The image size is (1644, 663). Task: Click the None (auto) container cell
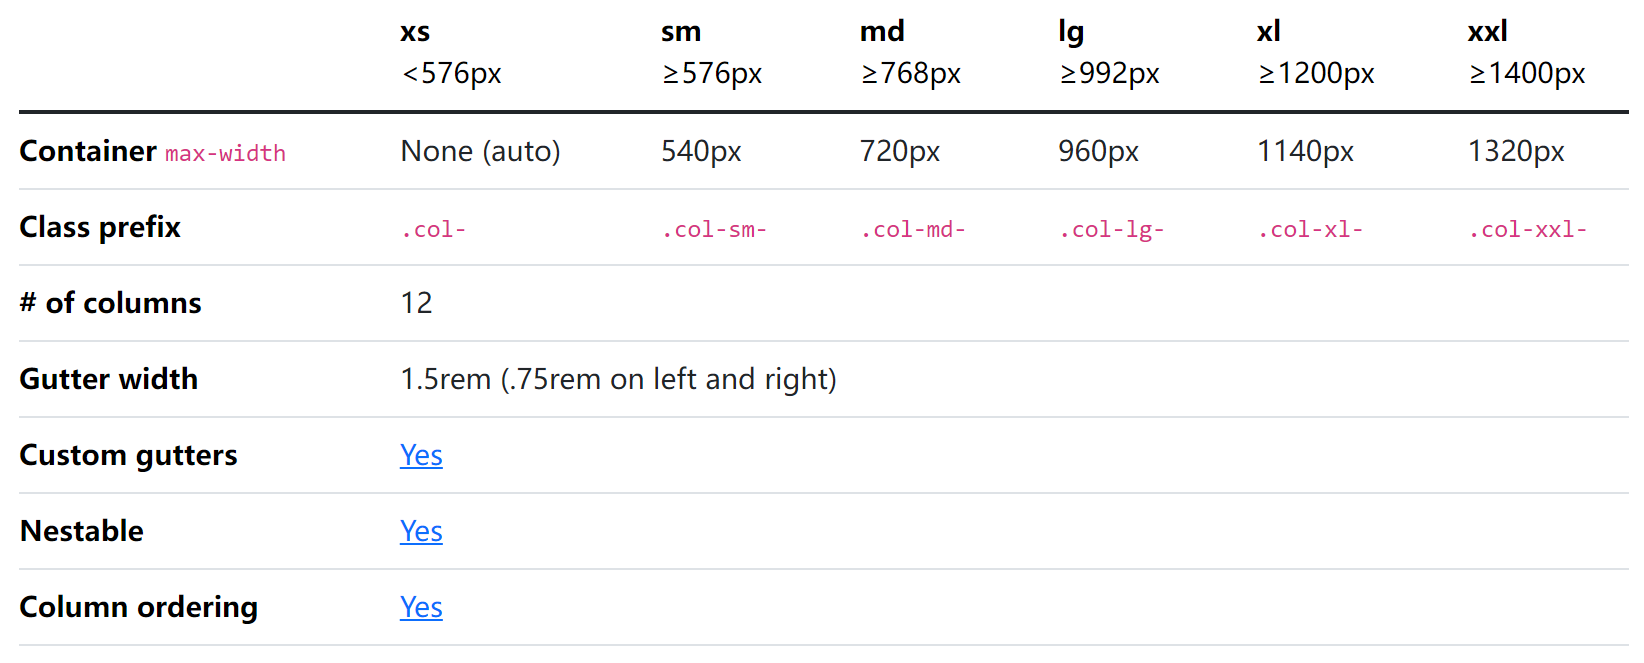480,151
